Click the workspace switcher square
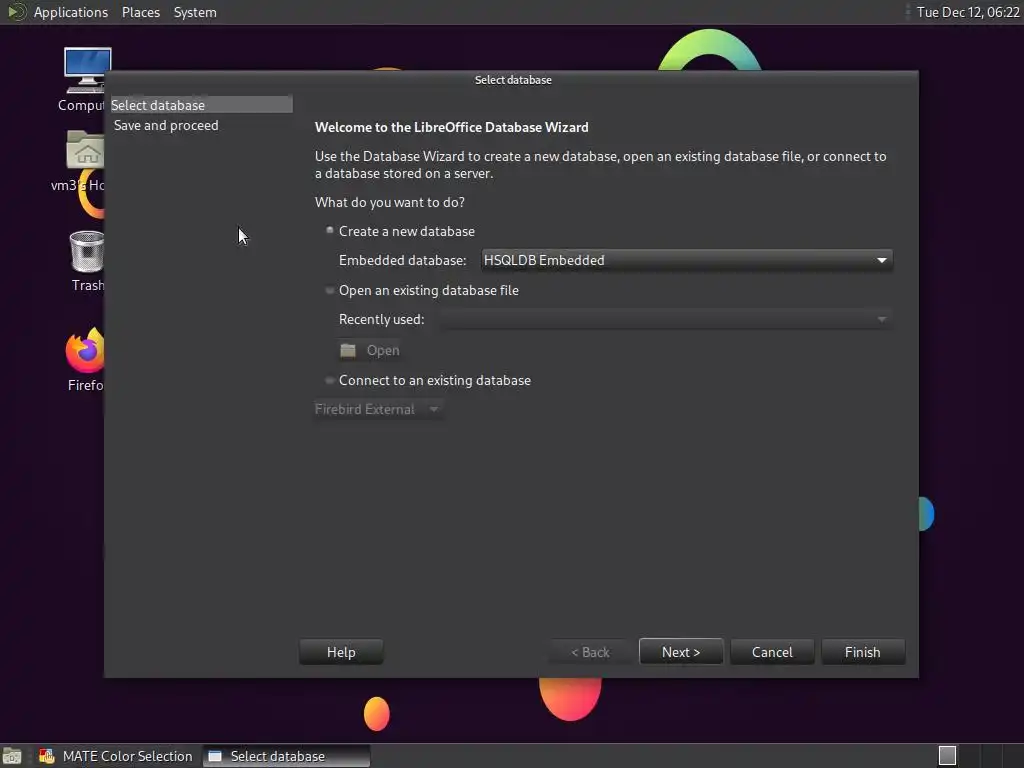The image size is (1024, 768). (948, 756)
